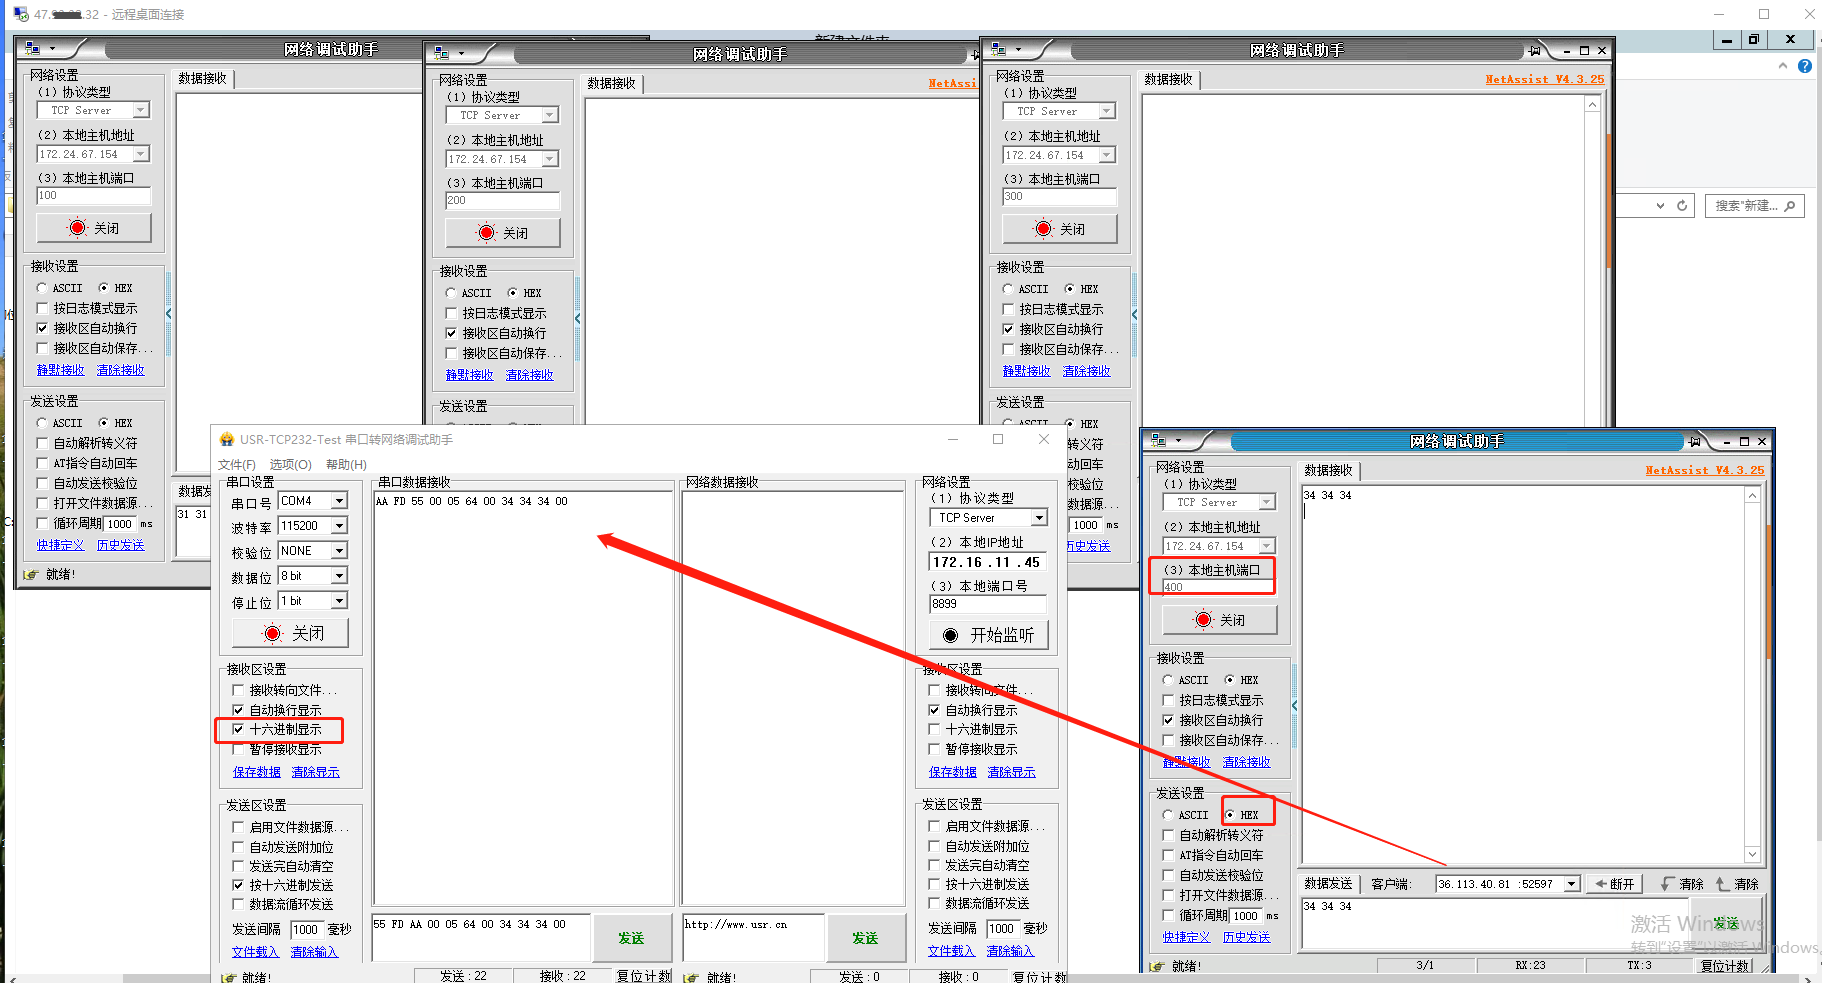
Task: Click the 本地端口号 8899 input field
Action: [987, 604]
